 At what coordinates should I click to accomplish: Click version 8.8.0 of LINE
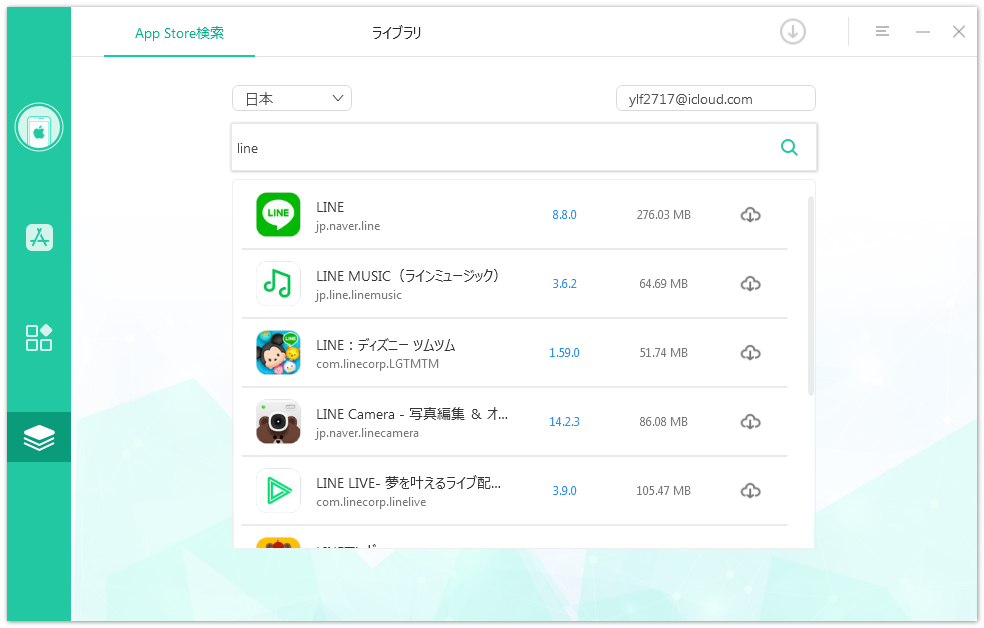pos(564,215)
